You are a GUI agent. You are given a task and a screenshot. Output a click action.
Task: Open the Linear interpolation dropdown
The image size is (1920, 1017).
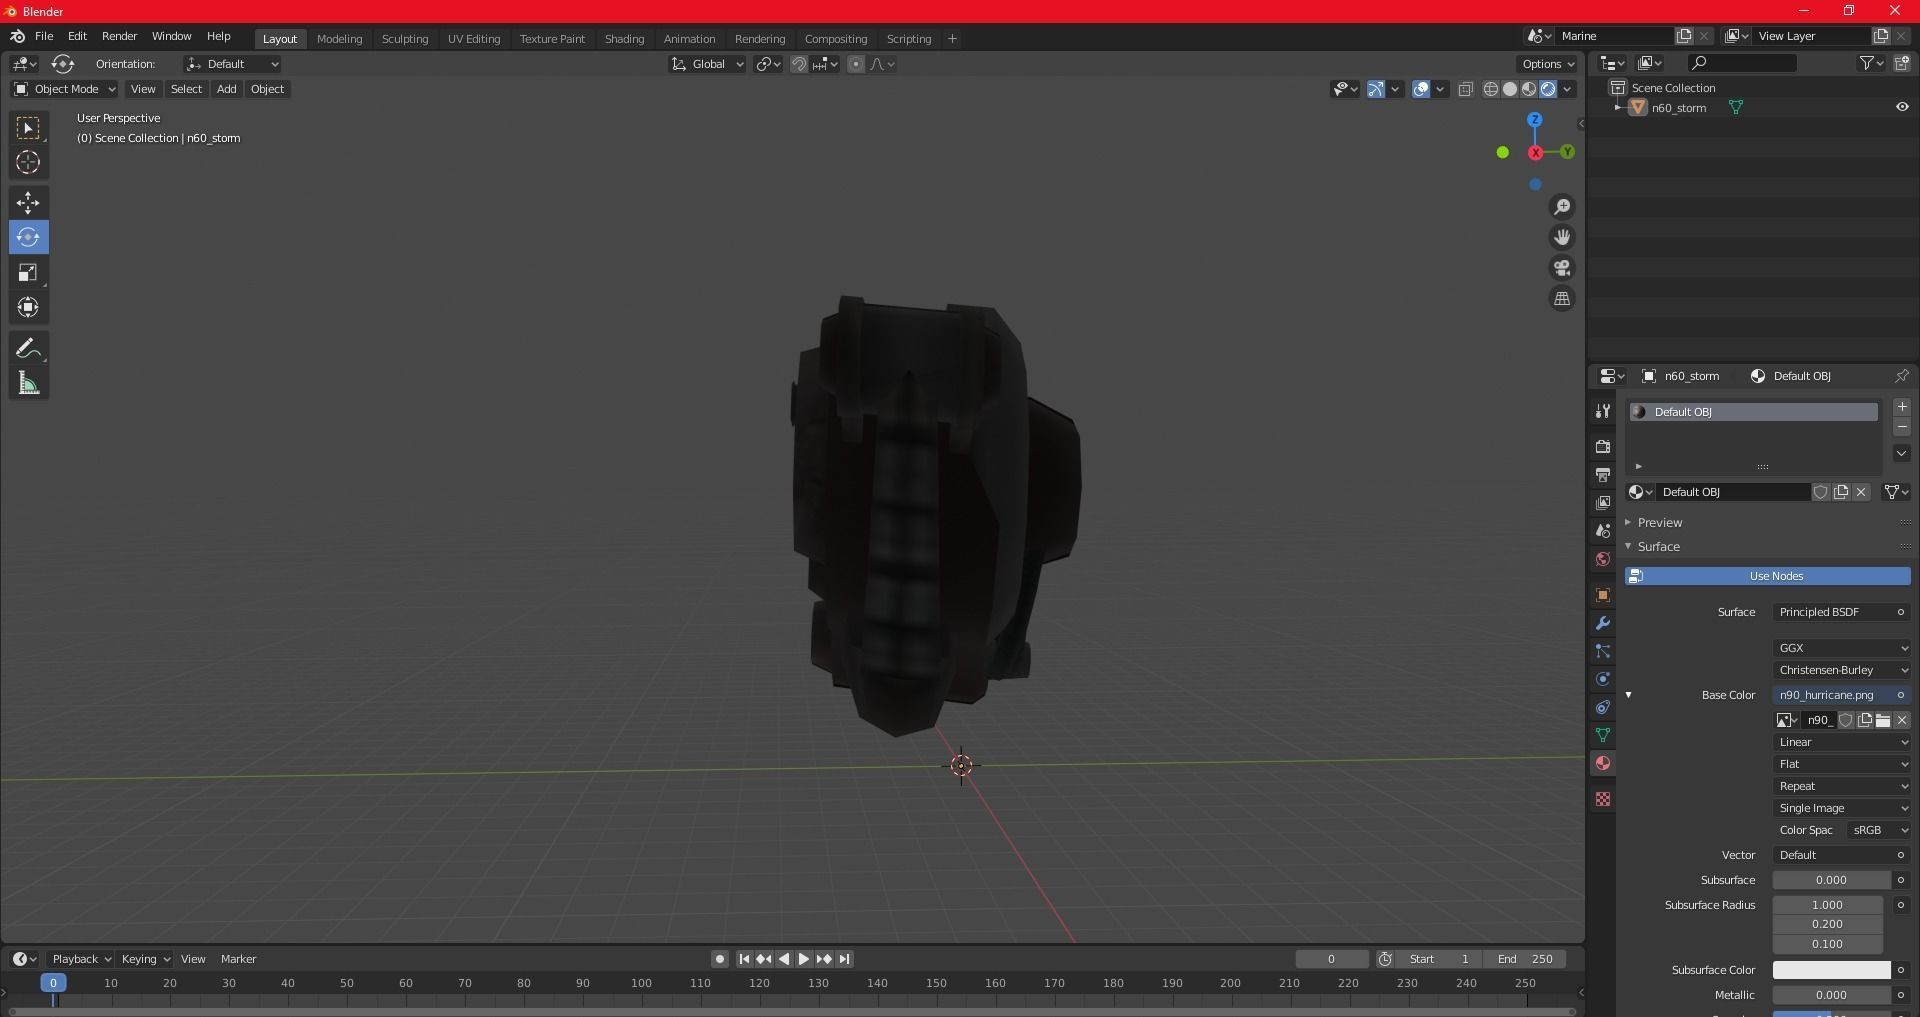click(1842, 742)
